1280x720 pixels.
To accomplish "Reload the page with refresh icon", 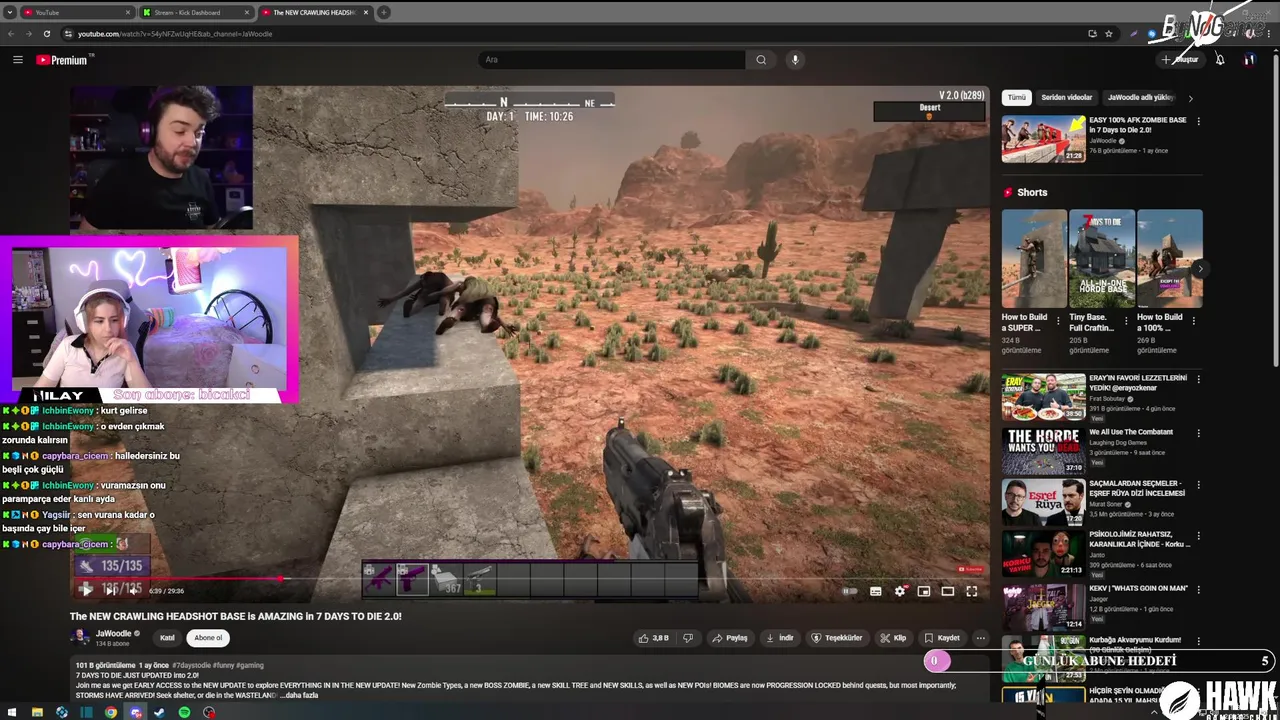I will (47, 33).
